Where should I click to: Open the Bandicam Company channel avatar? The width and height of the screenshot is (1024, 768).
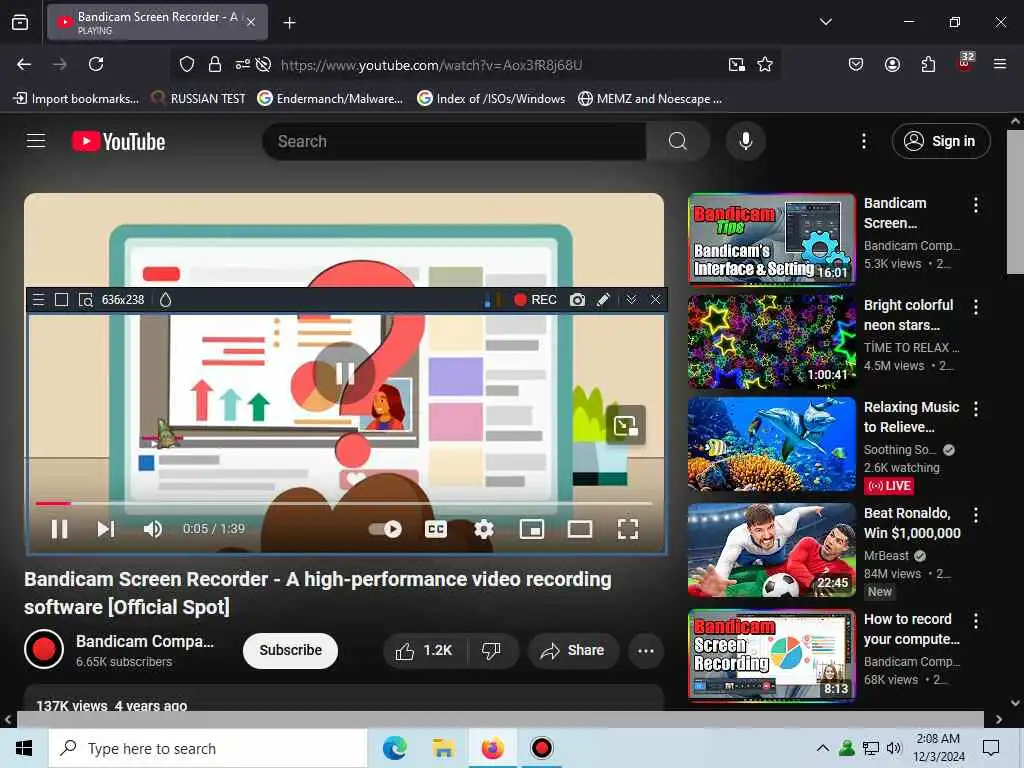click(44, 649)
